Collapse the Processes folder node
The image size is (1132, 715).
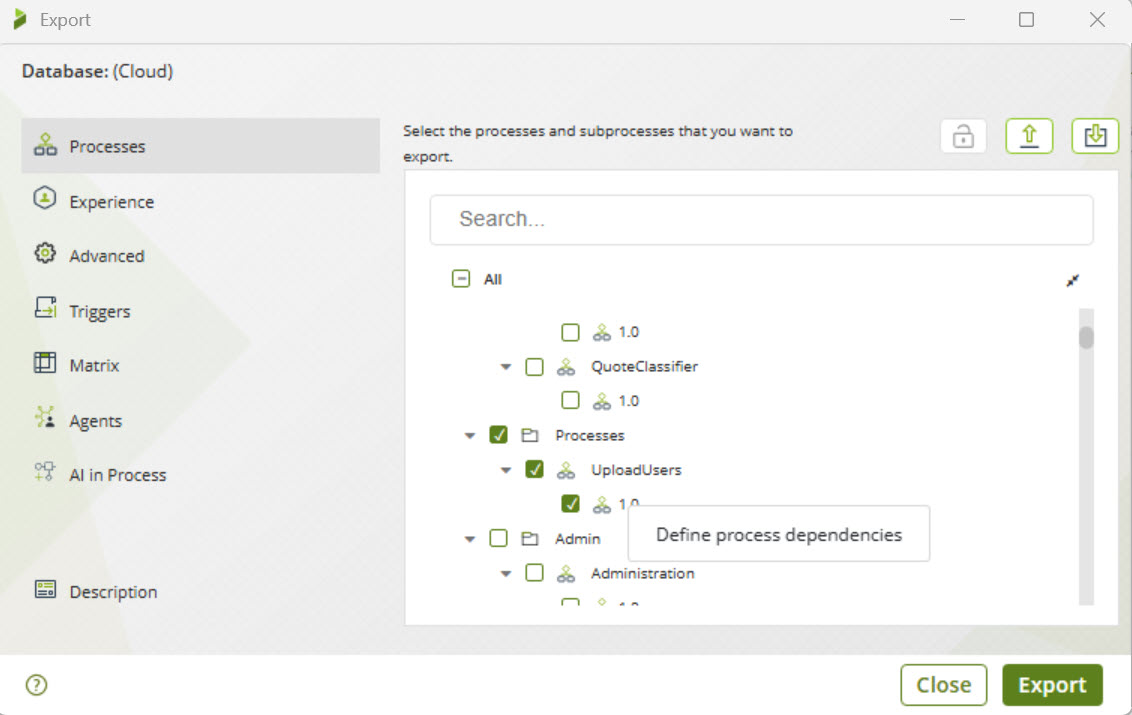click(470, 436)
